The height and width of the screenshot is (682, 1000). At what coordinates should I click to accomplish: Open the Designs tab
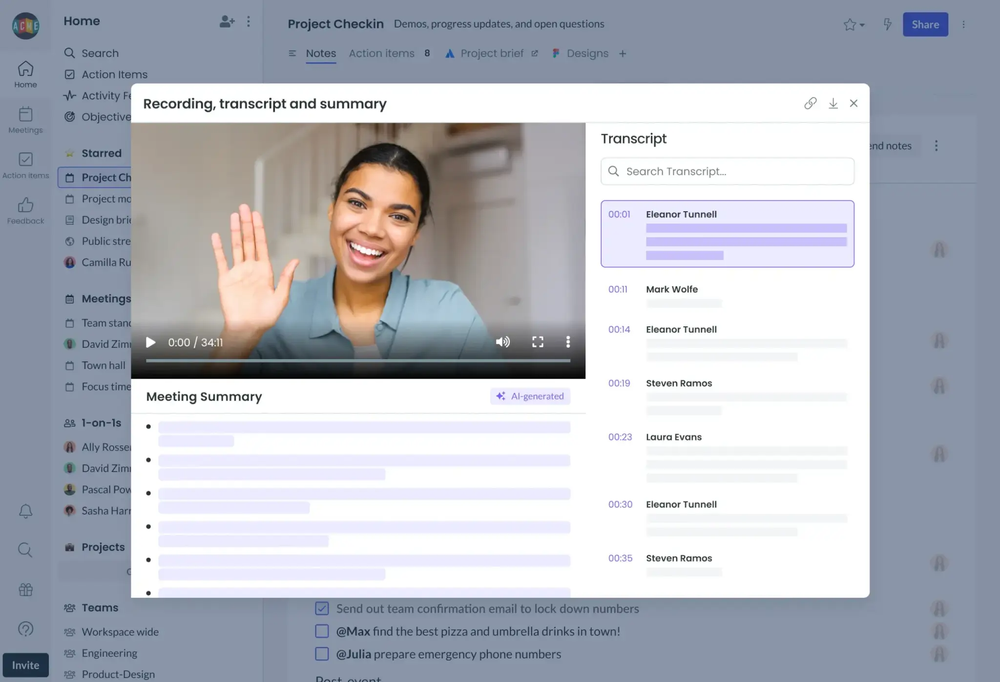click(x=580, y=54)
